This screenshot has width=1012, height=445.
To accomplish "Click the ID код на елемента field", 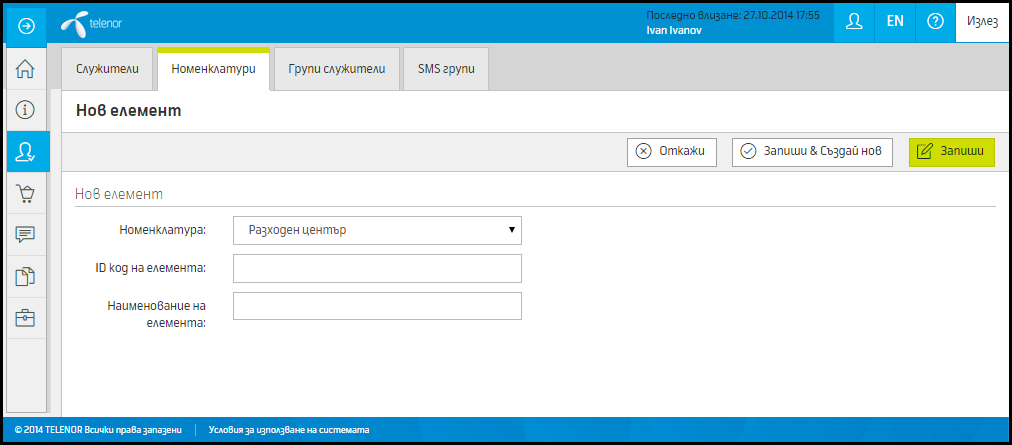I will 377,269.
